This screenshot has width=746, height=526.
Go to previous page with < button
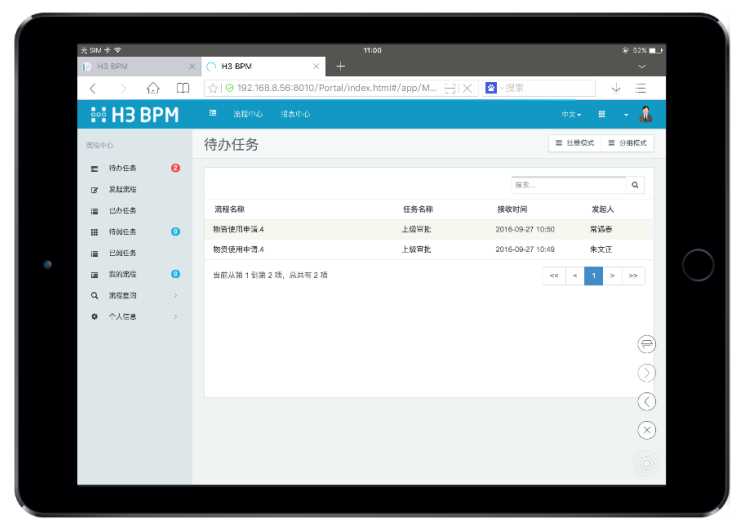point(575,276)
